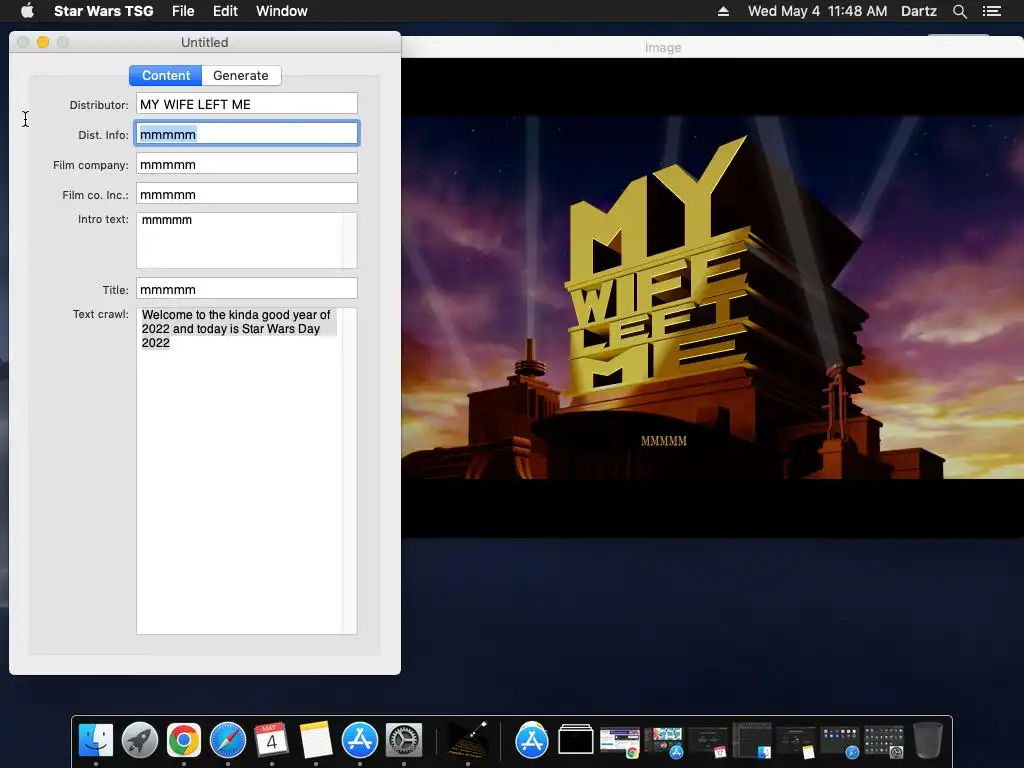Click the Star Wars TSG Dock icon
The width and height of the screenshot is (1024, 768).
pos(468,740)
